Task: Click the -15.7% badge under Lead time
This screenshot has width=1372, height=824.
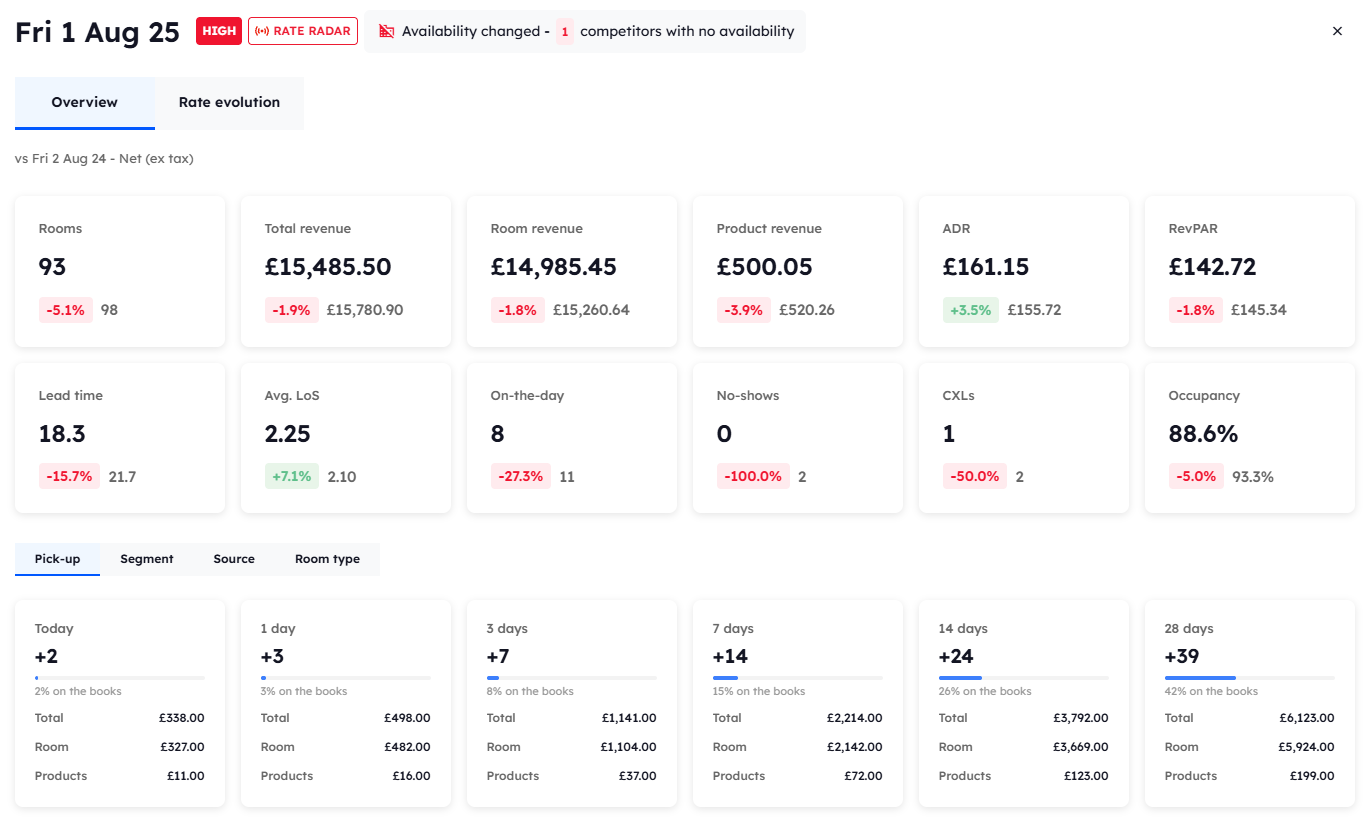Action: [x=70, y=477]
